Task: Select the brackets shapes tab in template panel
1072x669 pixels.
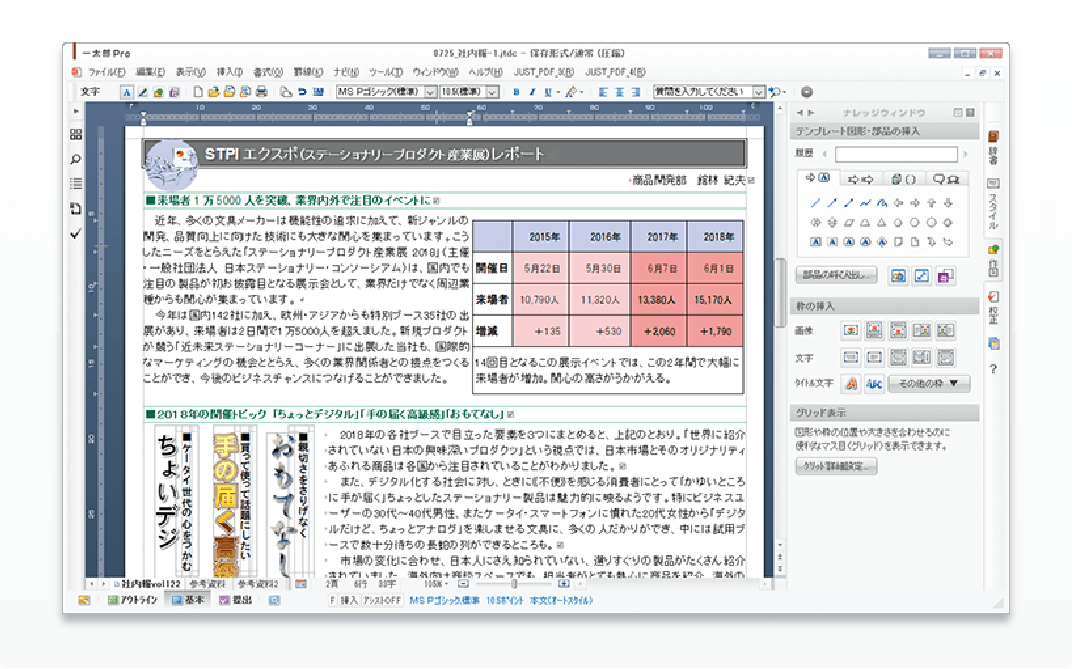Action: click(x=903, y=179)
